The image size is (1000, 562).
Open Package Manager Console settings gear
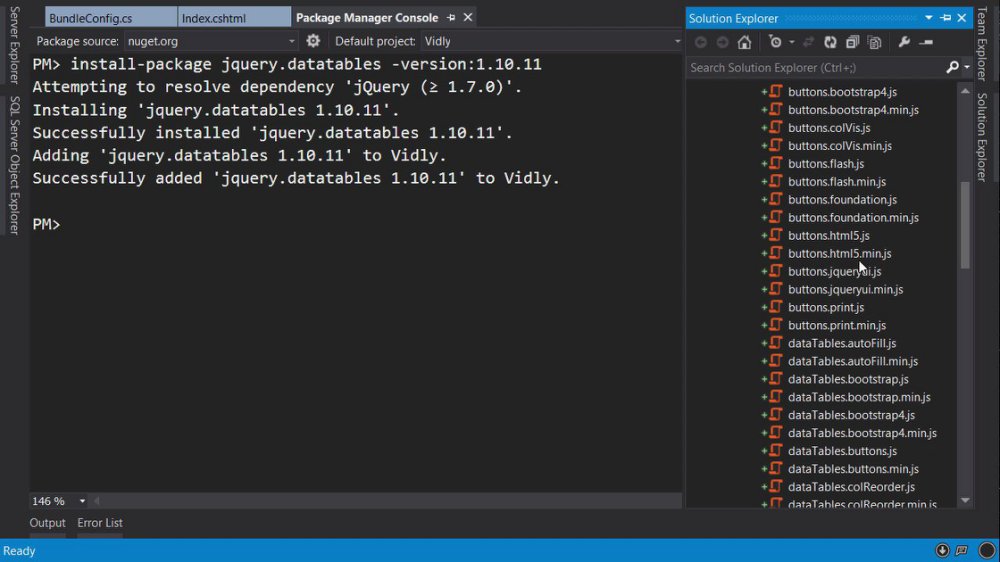click(x=312, y=41)
